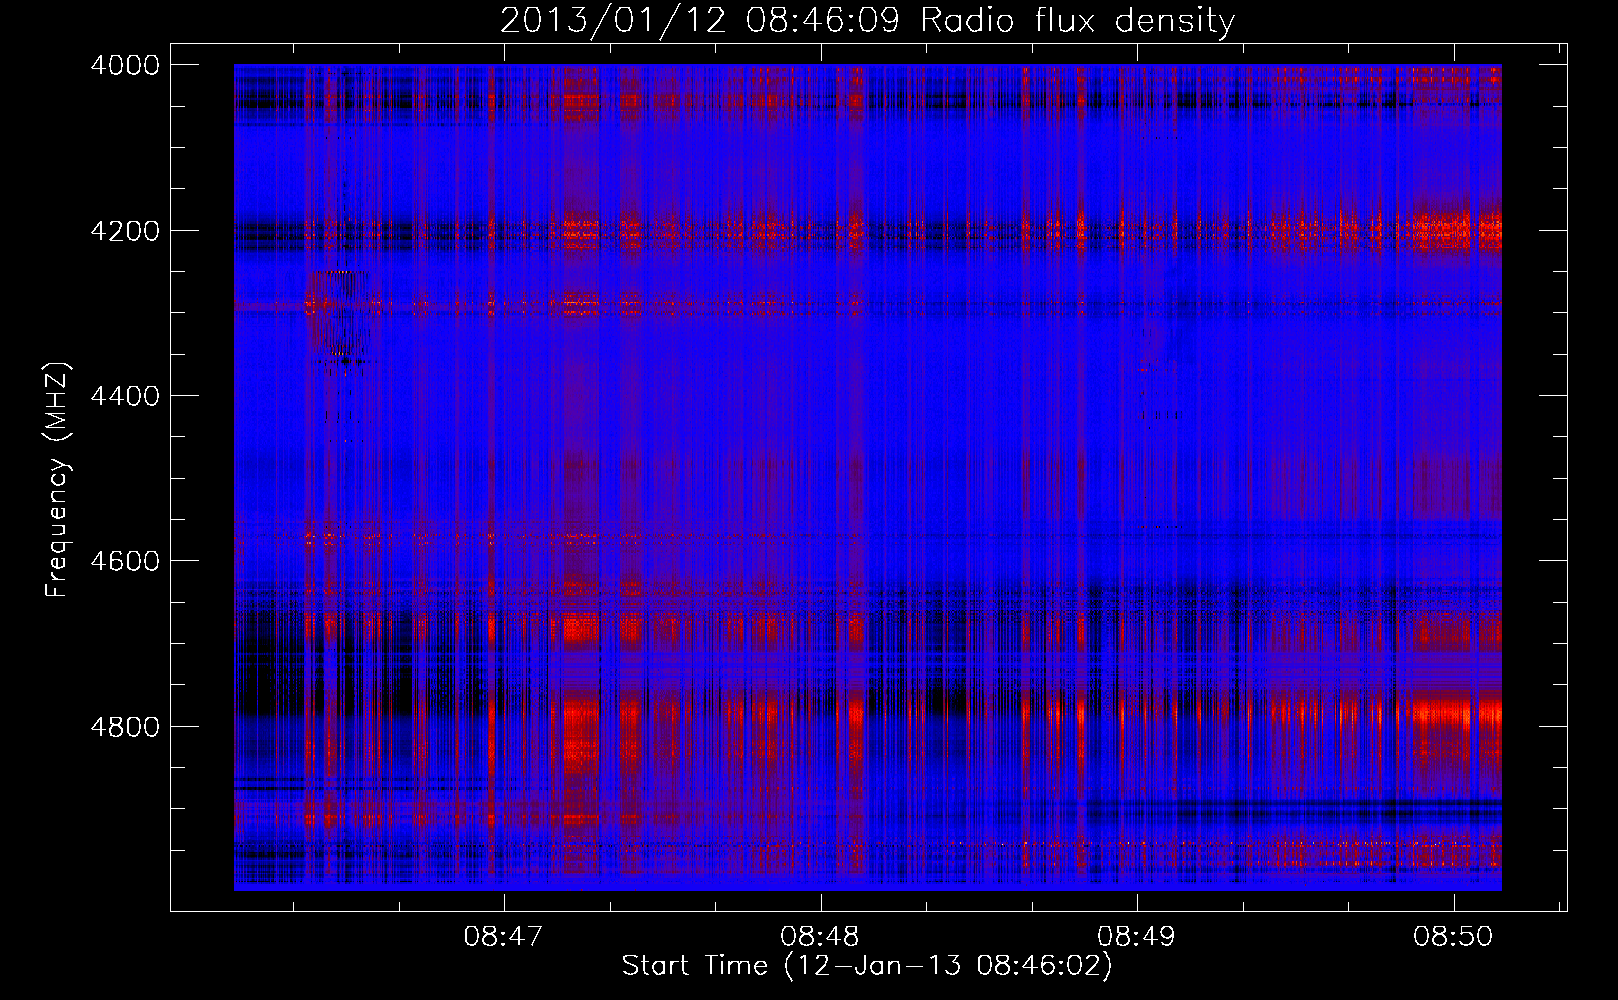
Task: Click the 08:50 time tick label
Action: coord(1453,937)
